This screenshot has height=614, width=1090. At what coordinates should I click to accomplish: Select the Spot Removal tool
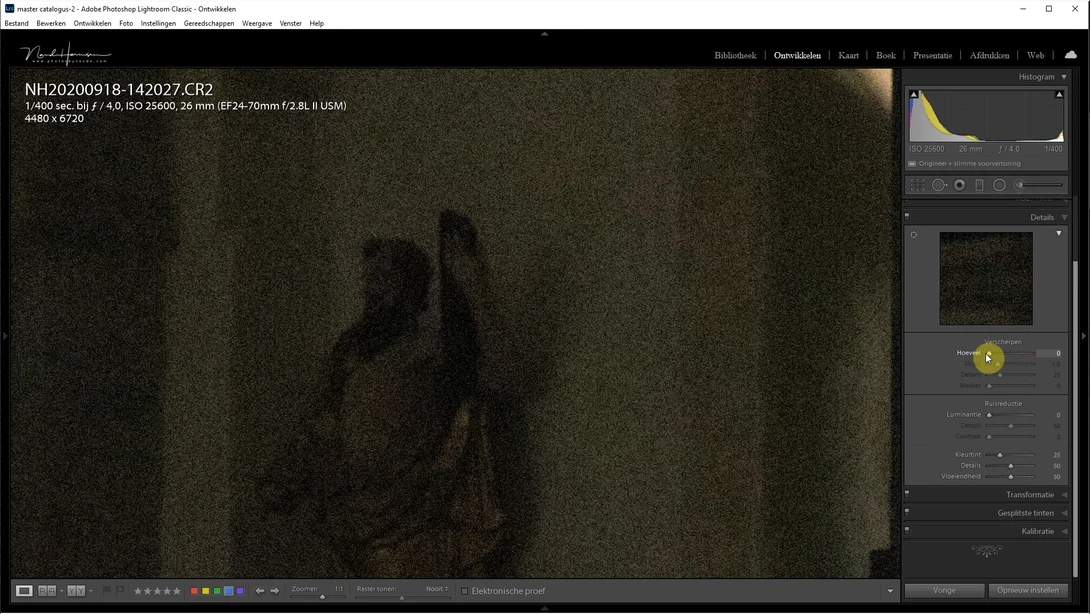[939, 185]
